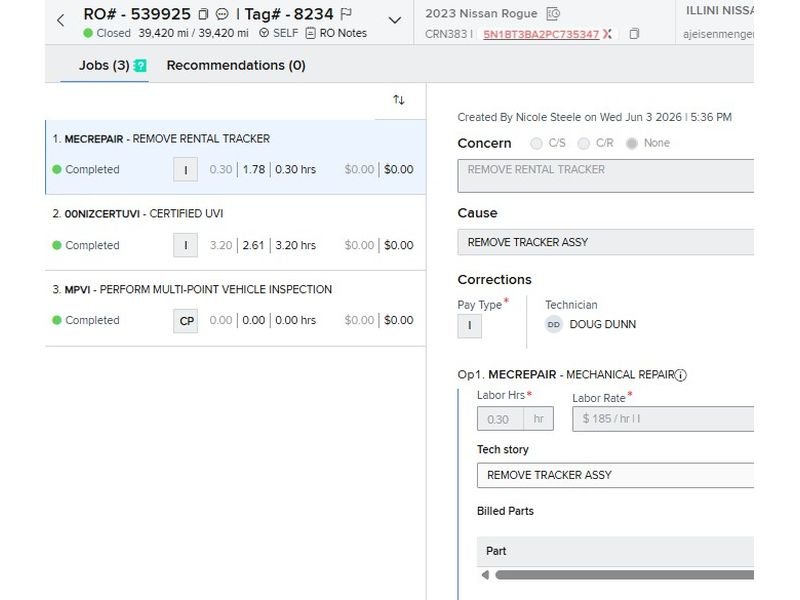Click the red X next to the VIN
Screen dimensions: 800x600
[607, 34]
